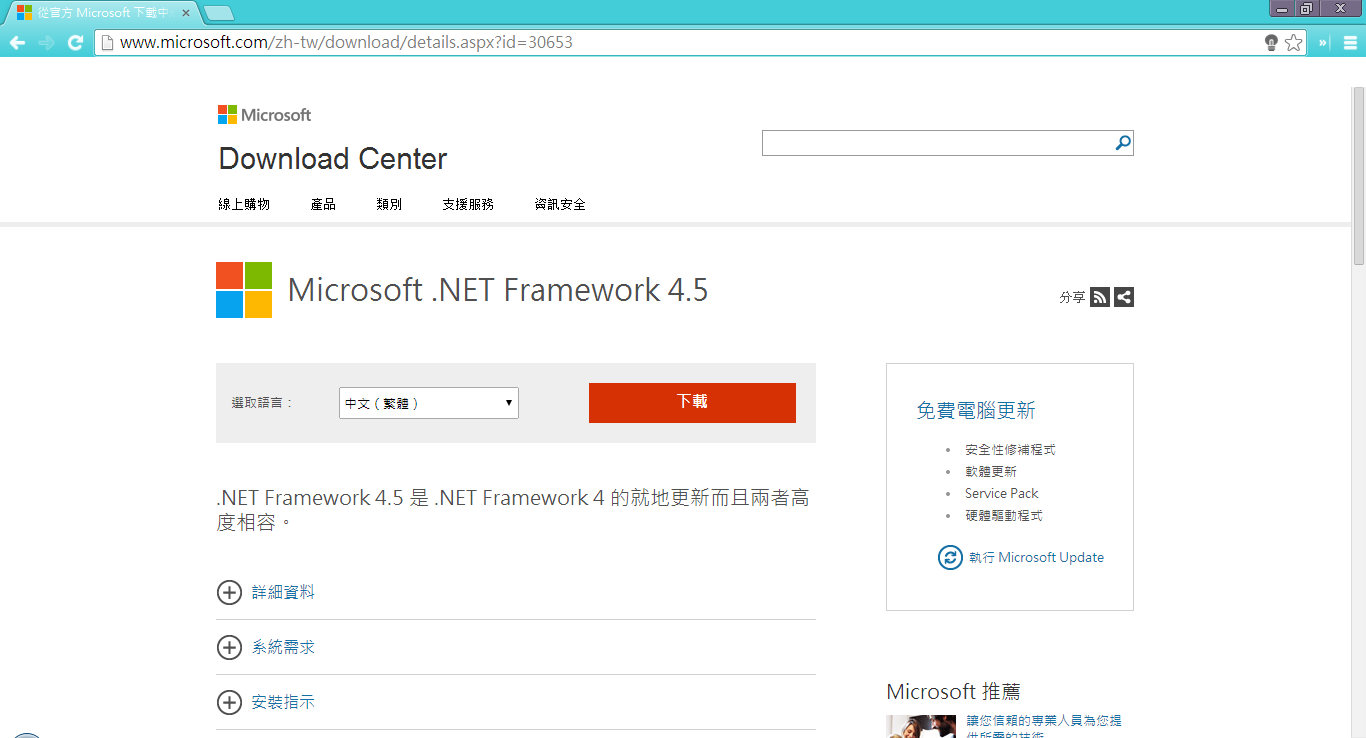Image resolution: width=1366 pixels, height=738 pixels.
Task: Click the browser back arrow
Action: [17, 43]
